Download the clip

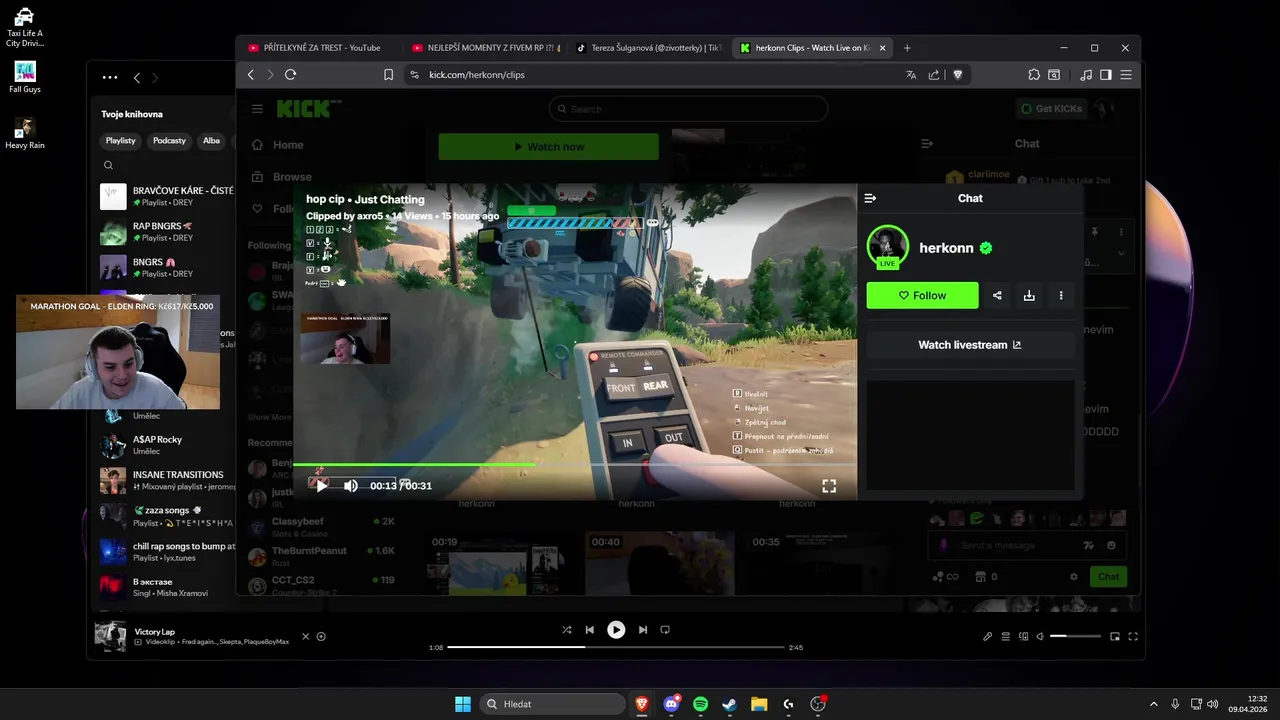[x=1029, y=295]
